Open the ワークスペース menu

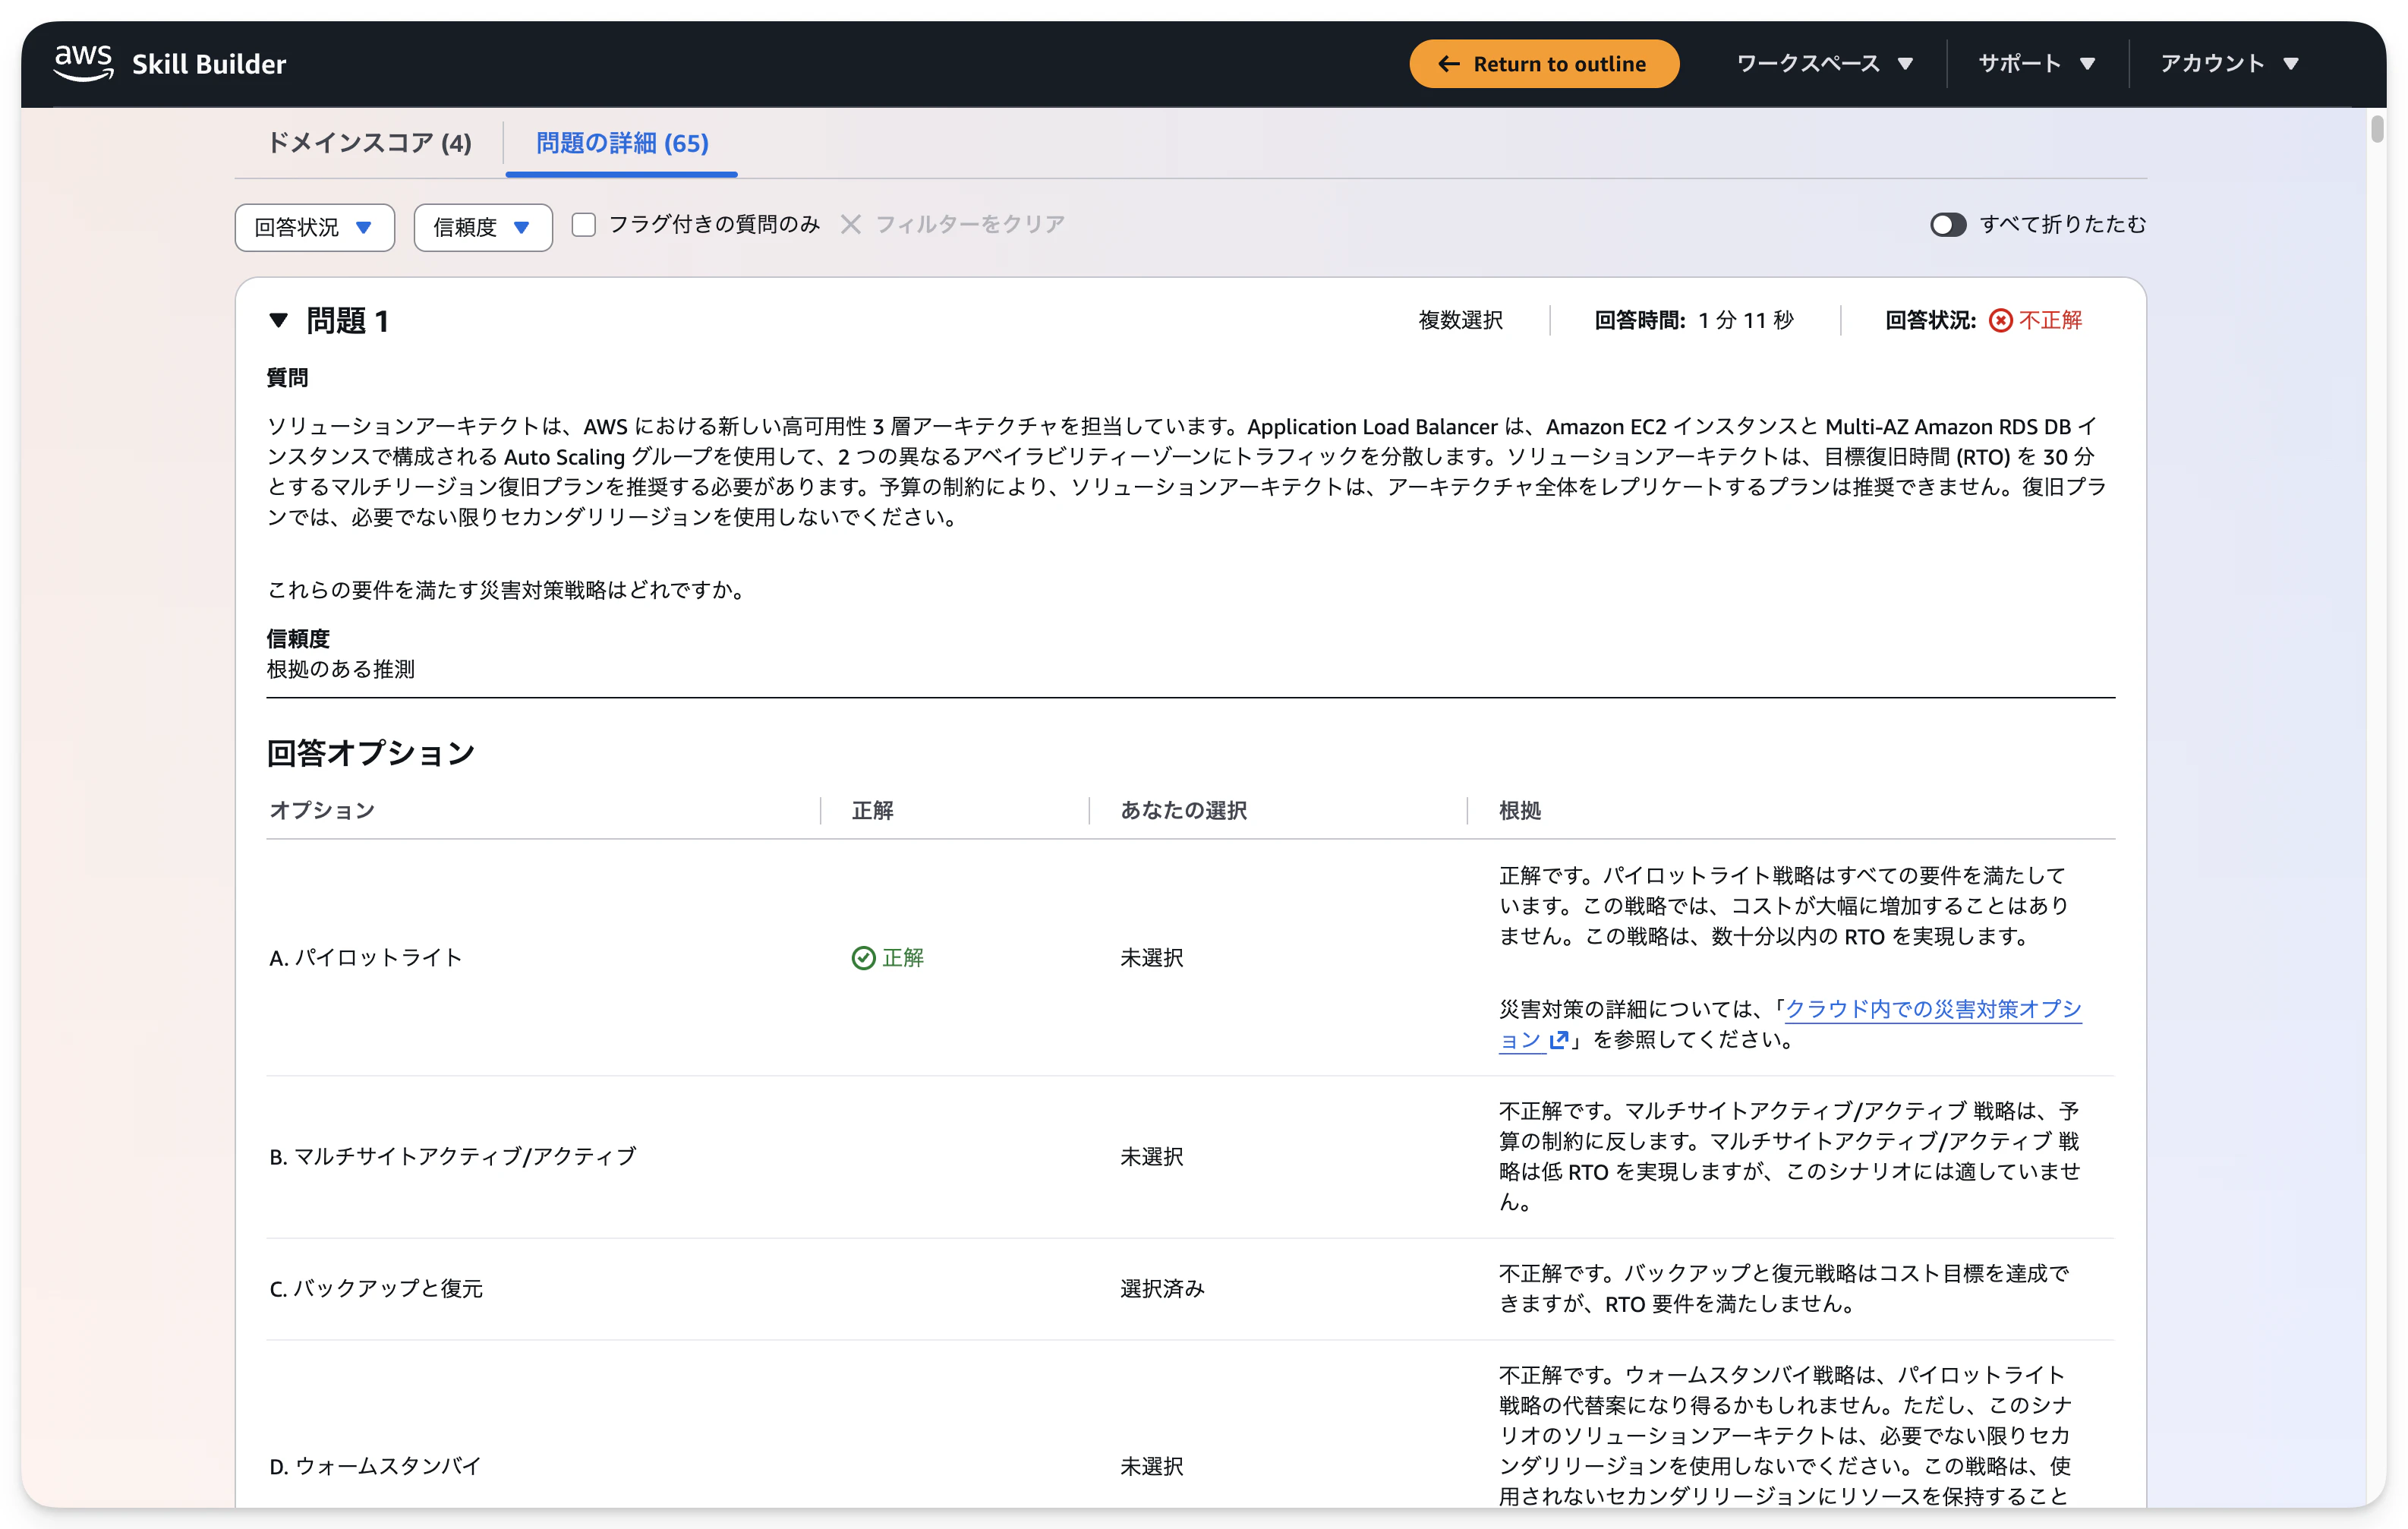click(x=1825, y=64)
